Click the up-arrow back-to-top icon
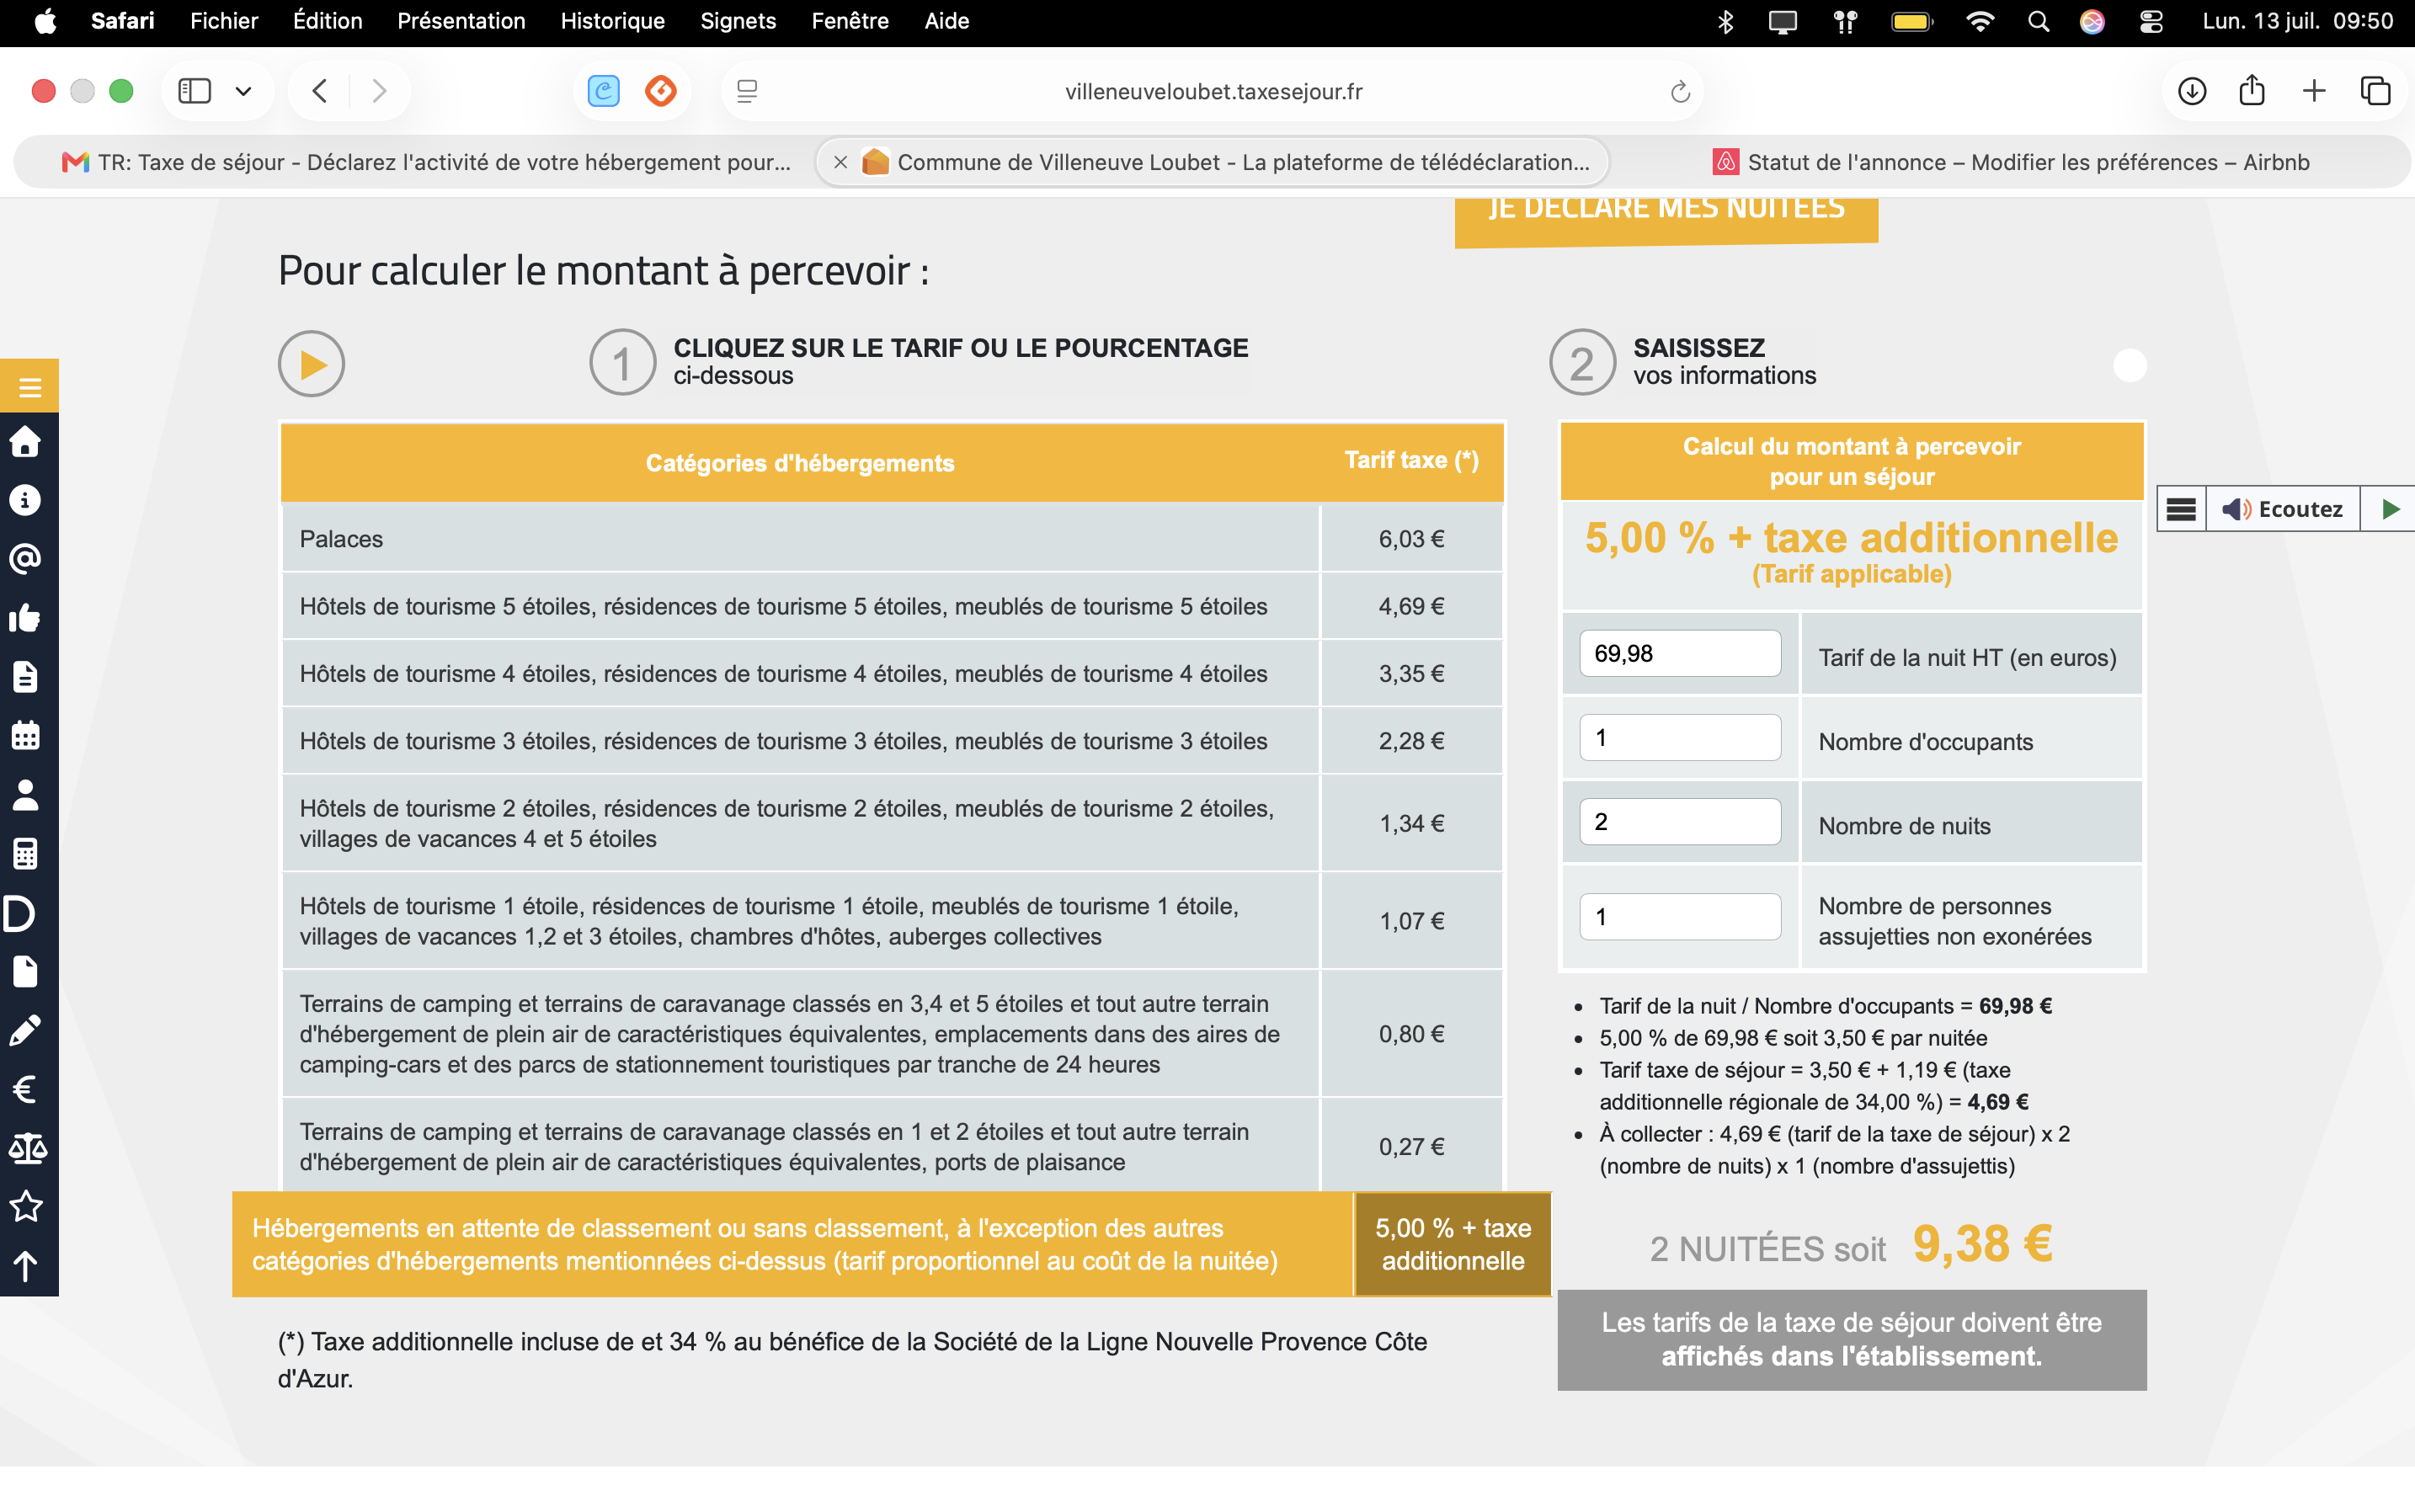The image size is (2415, 1512). click(25, 1266)
